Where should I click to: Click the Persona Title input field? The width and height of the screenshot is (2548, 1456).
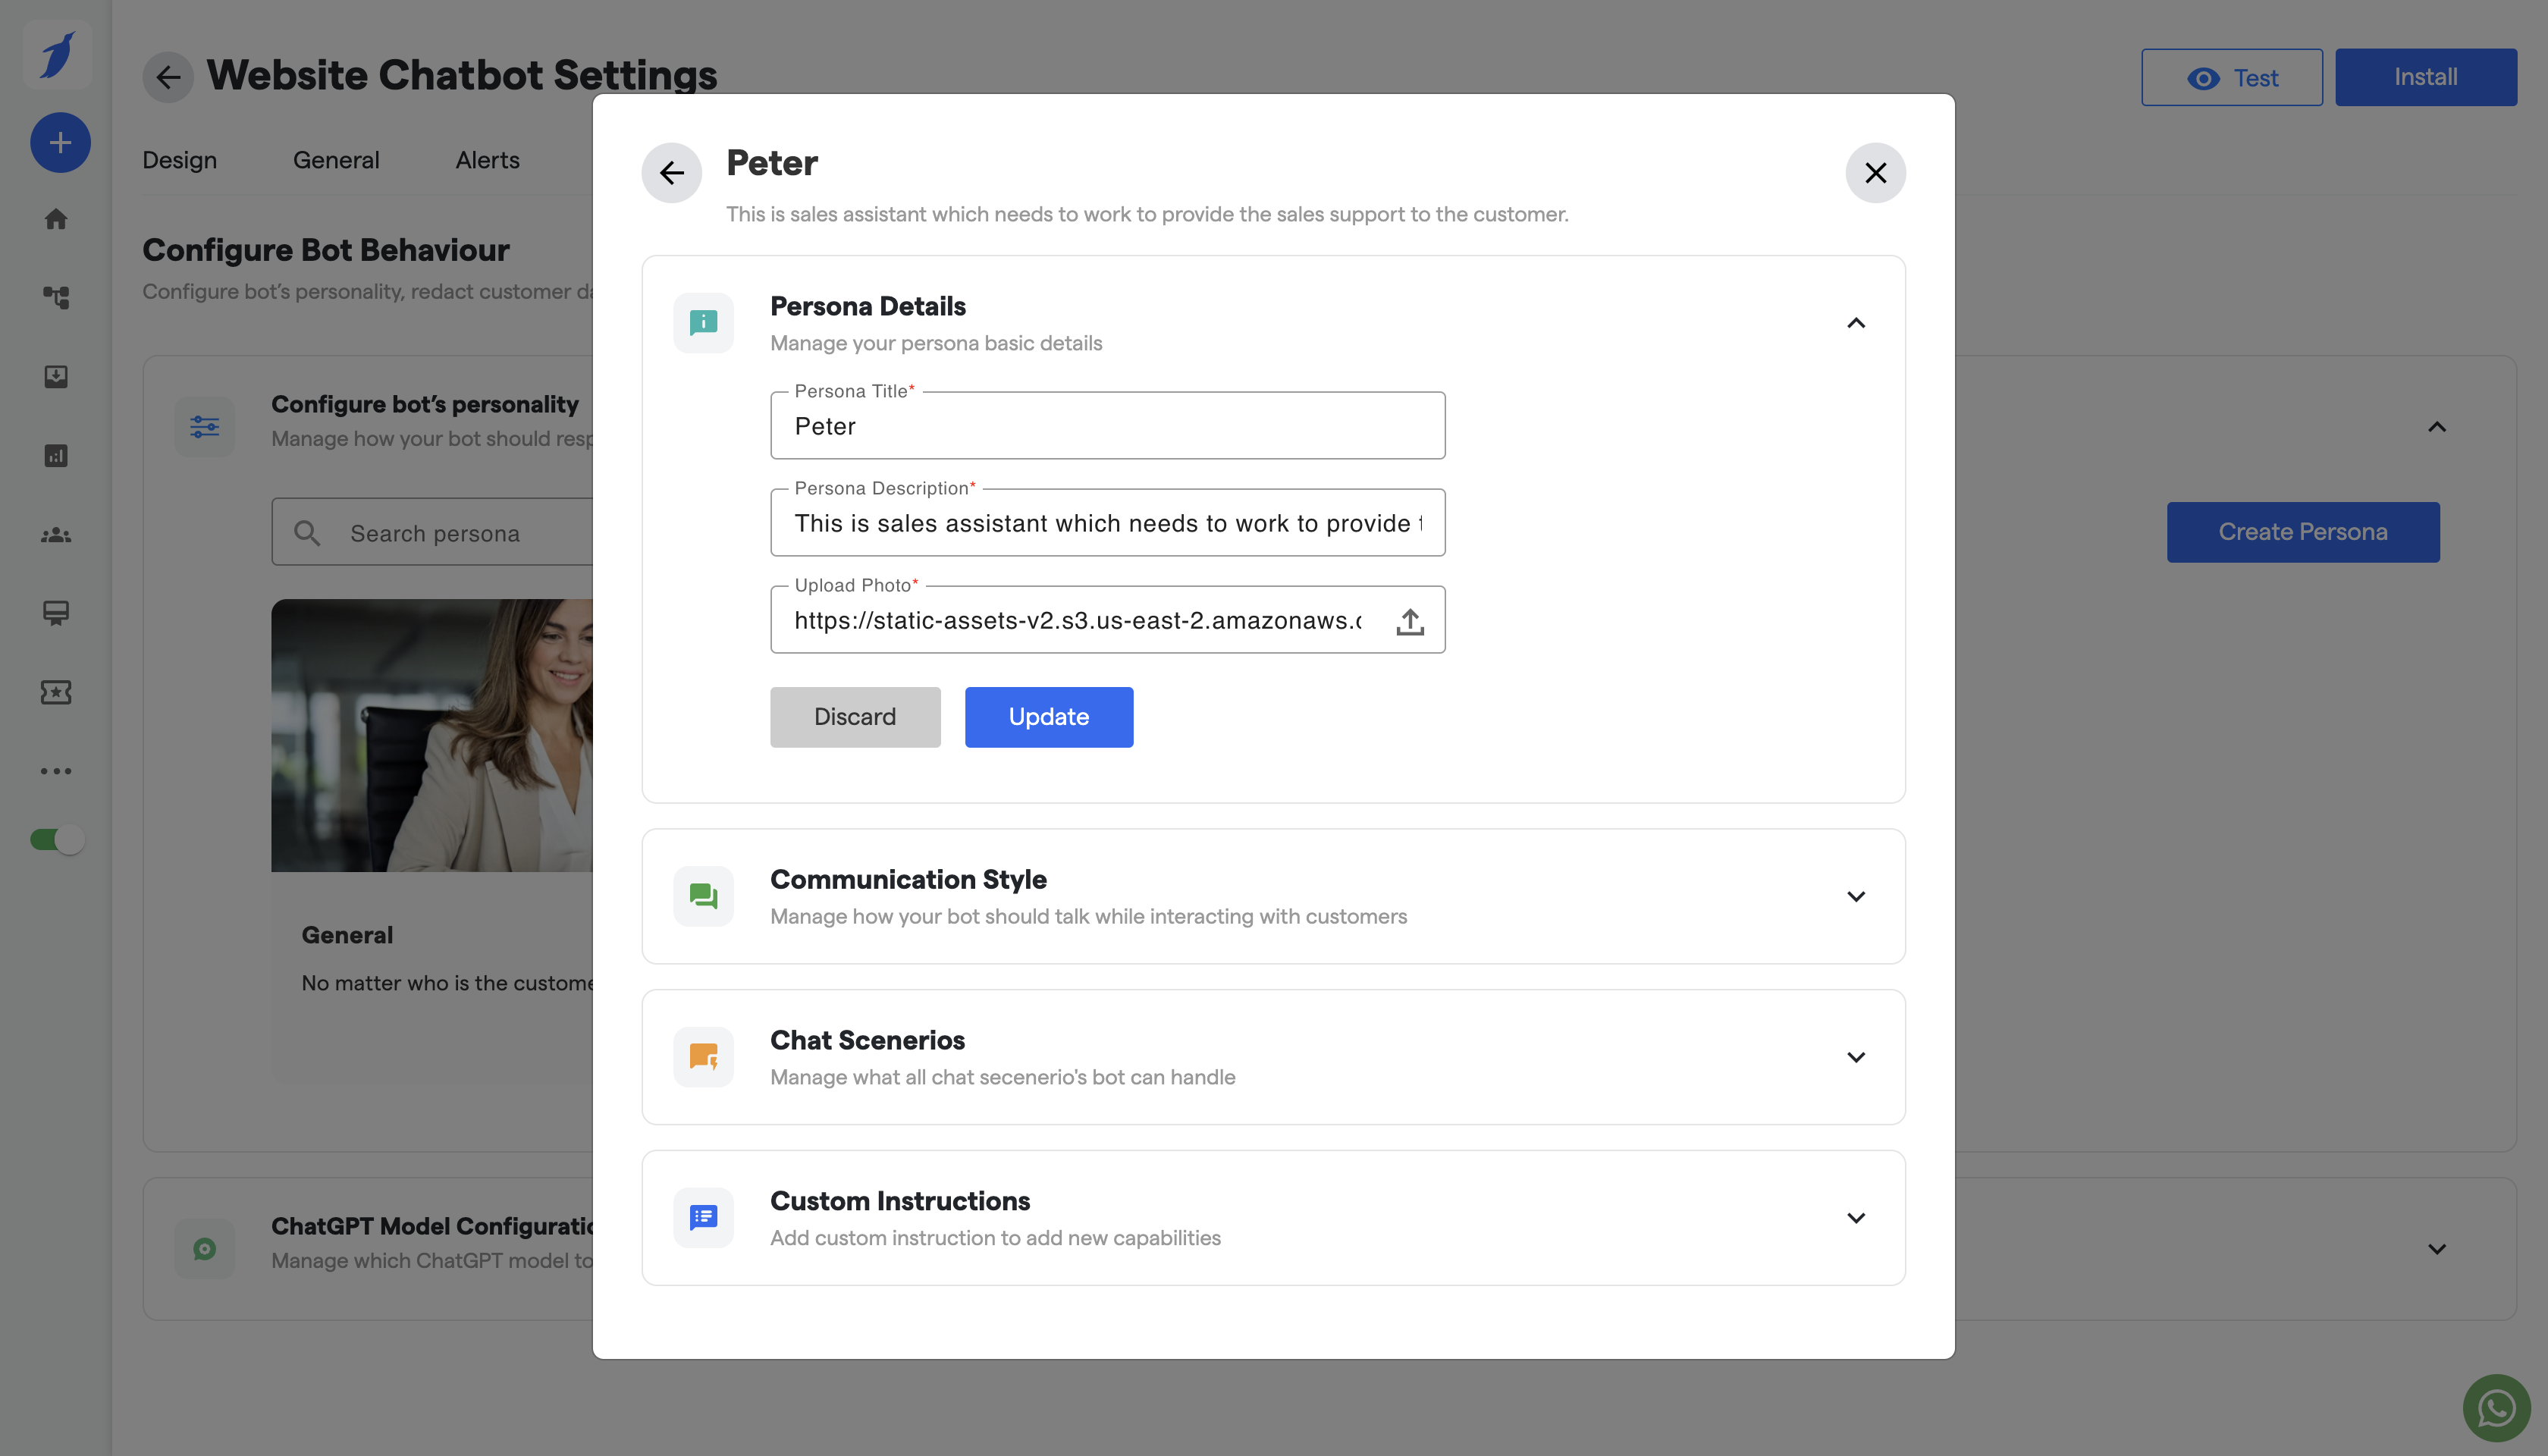click(1107, 427)
